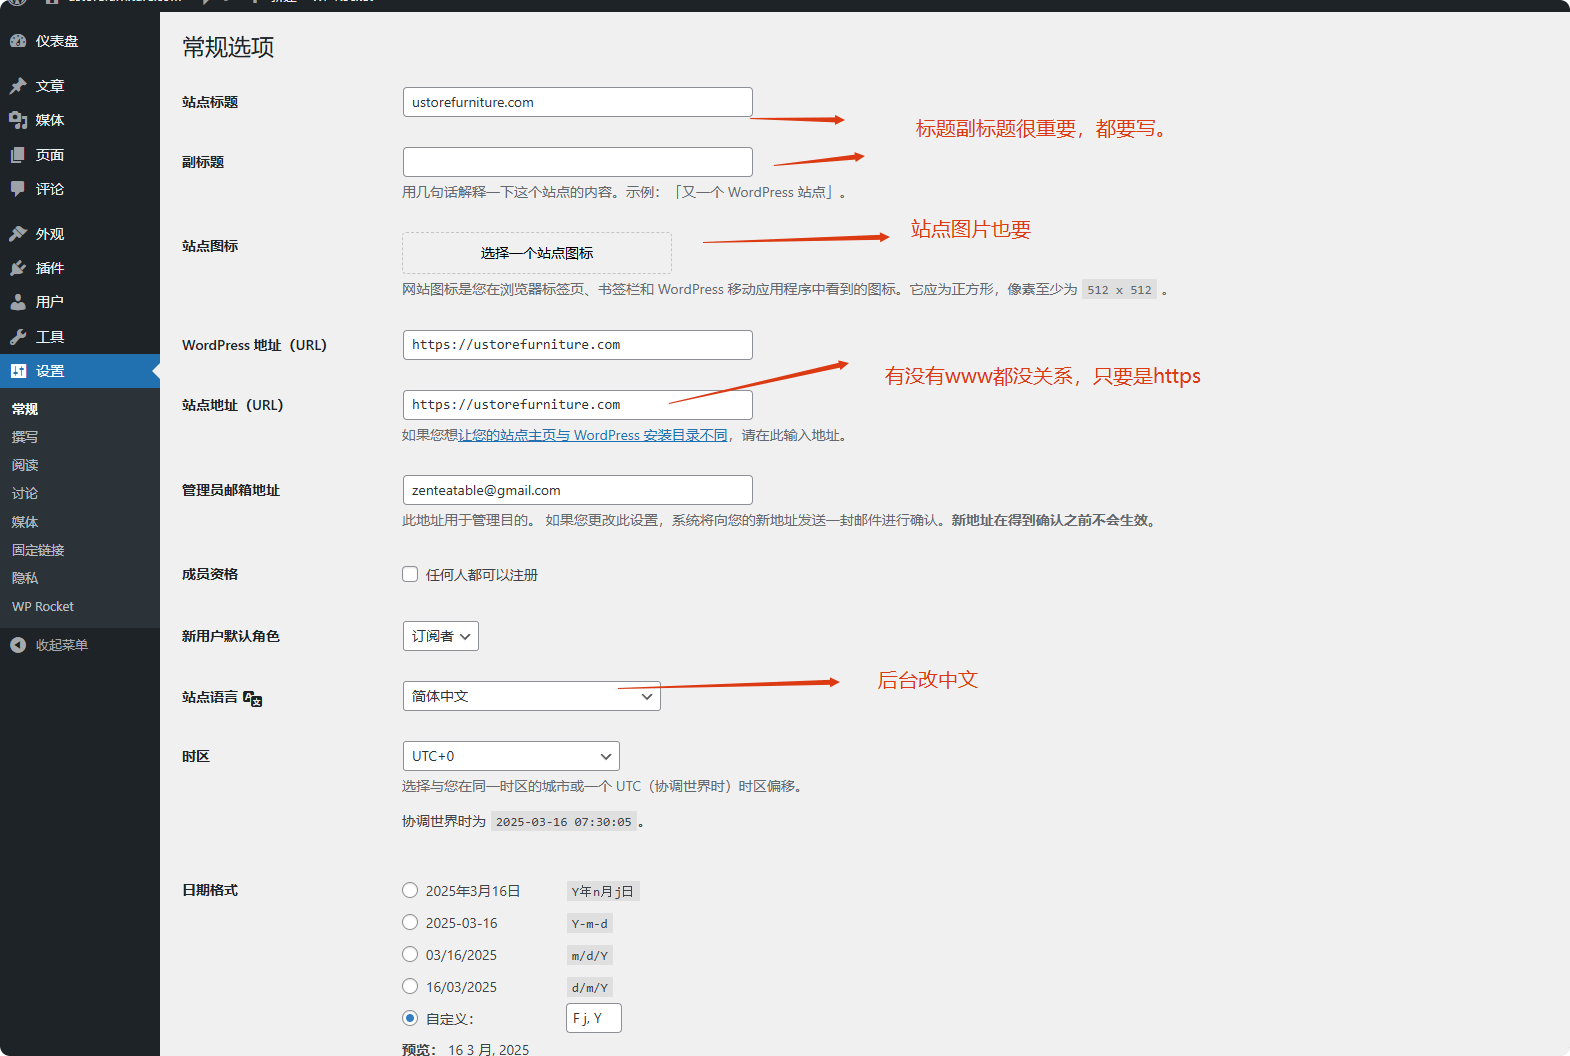The image size is (1570, 1056).
Task: Click the 页面 menu label
Action: [50, 155]
